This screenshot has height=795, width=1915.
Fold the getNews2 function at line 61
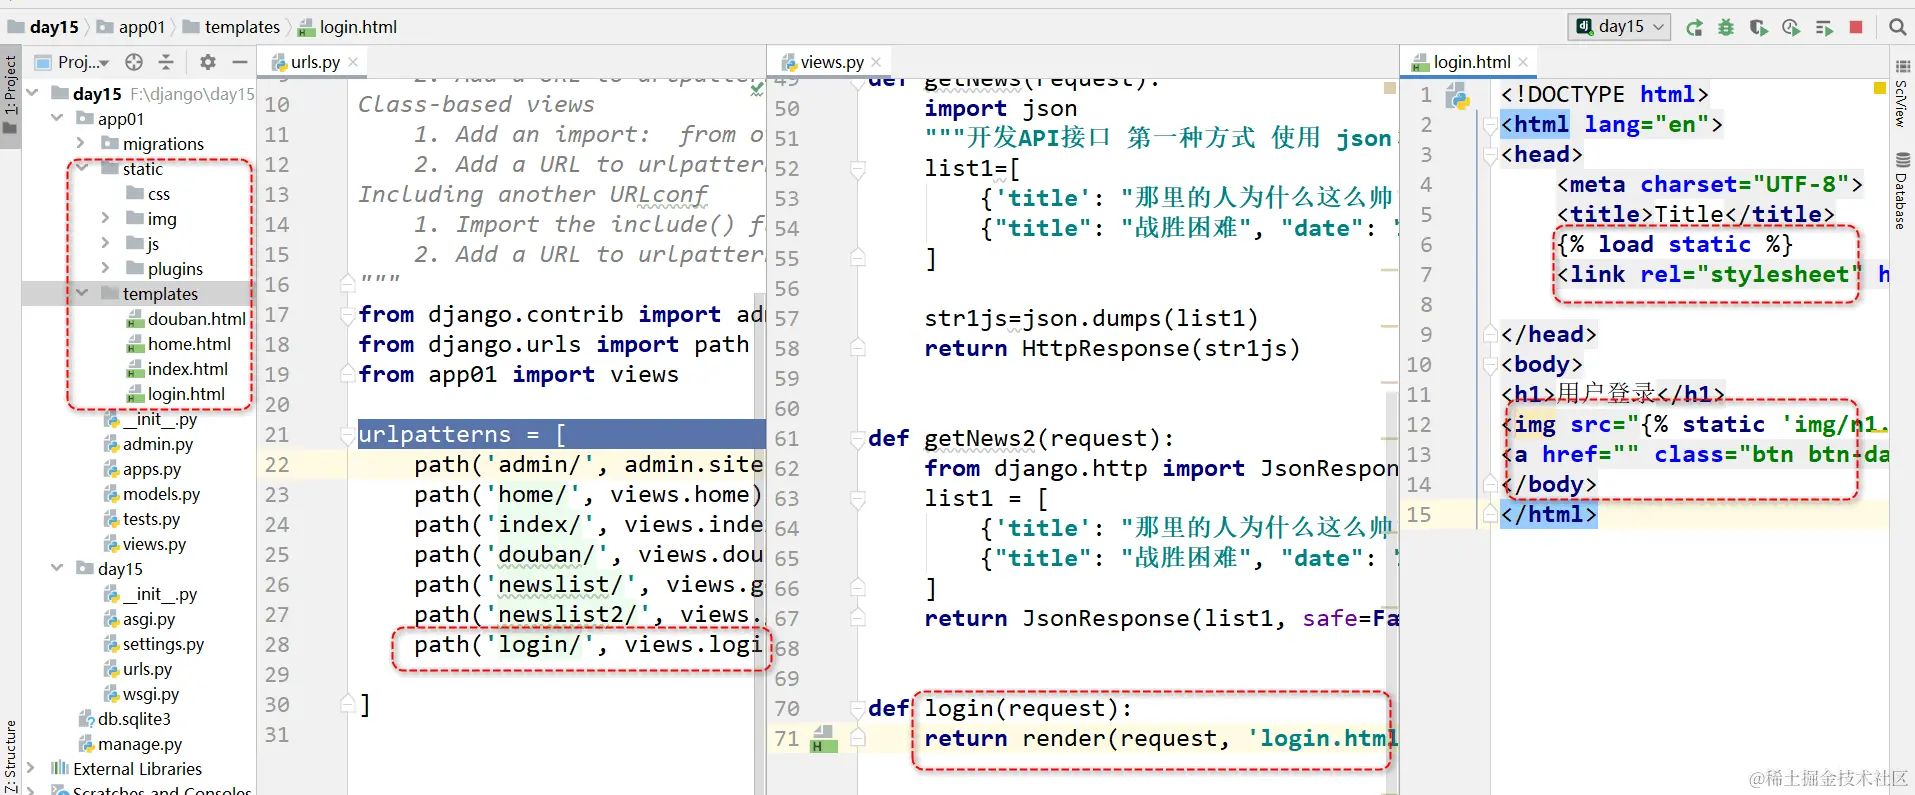point(857,439)
